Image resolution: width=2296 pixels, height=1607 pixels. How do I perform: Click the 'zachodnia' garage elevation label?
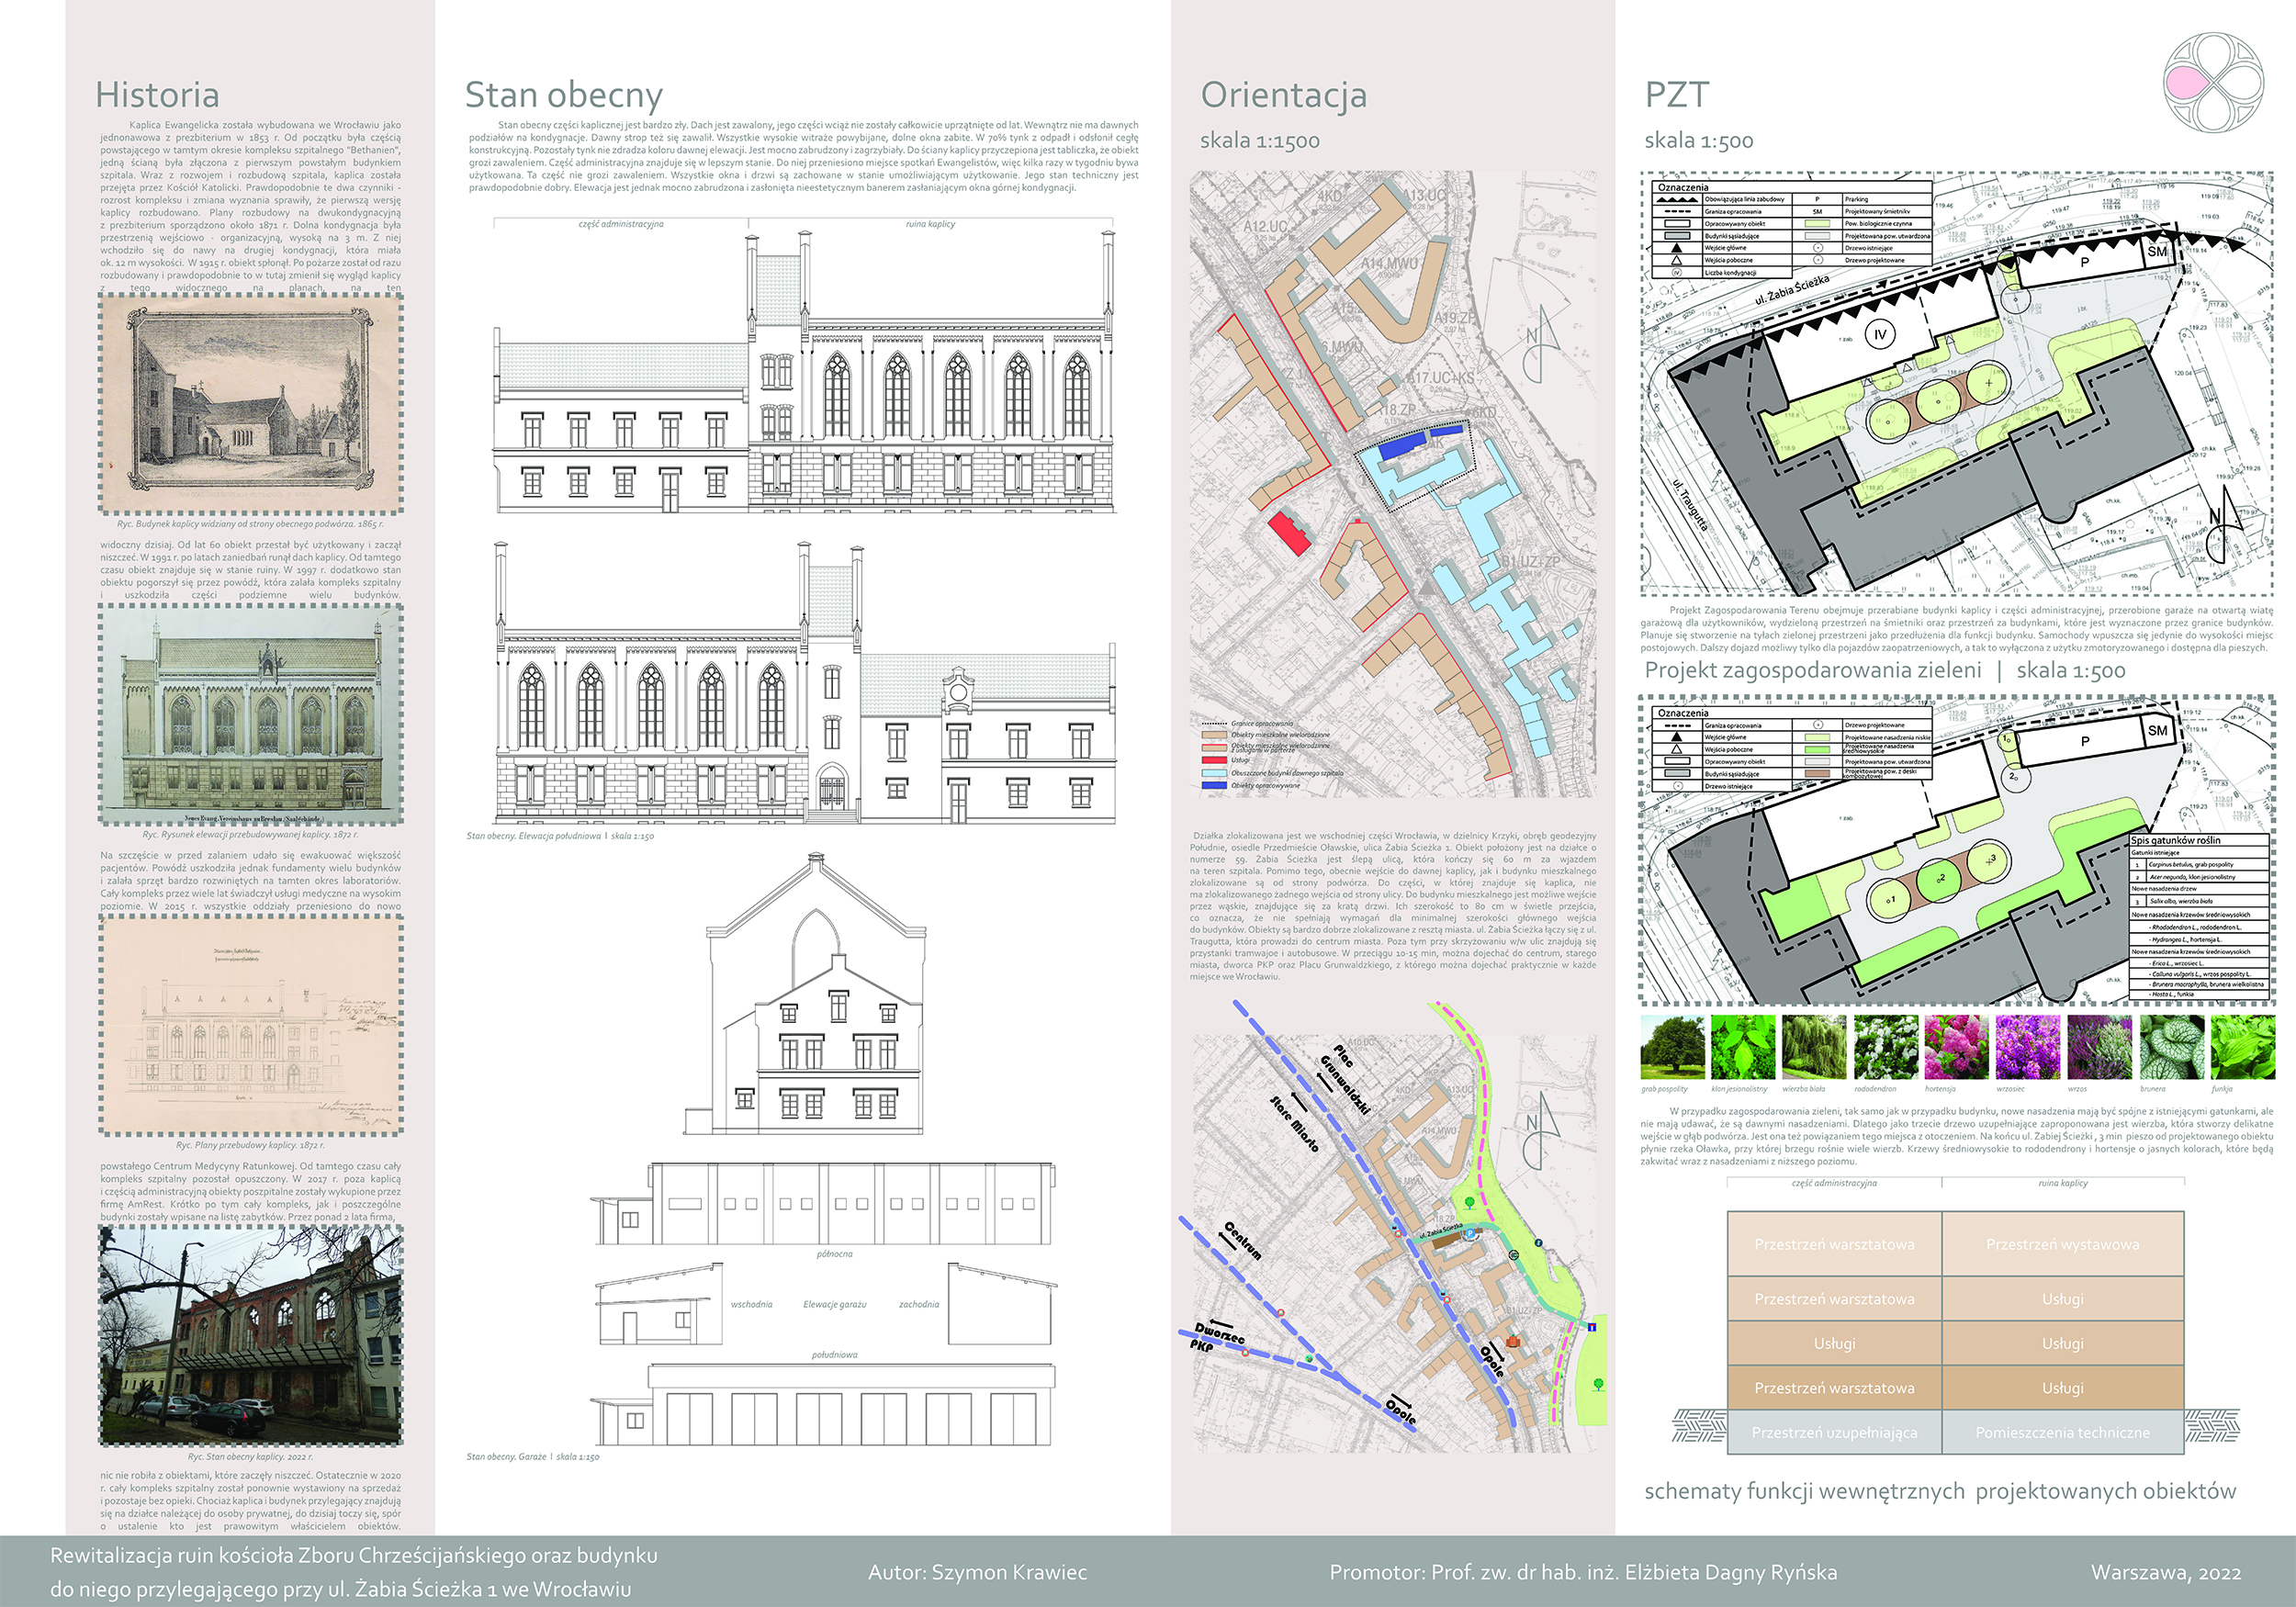pyautogui.click(x=918, y=1304)
